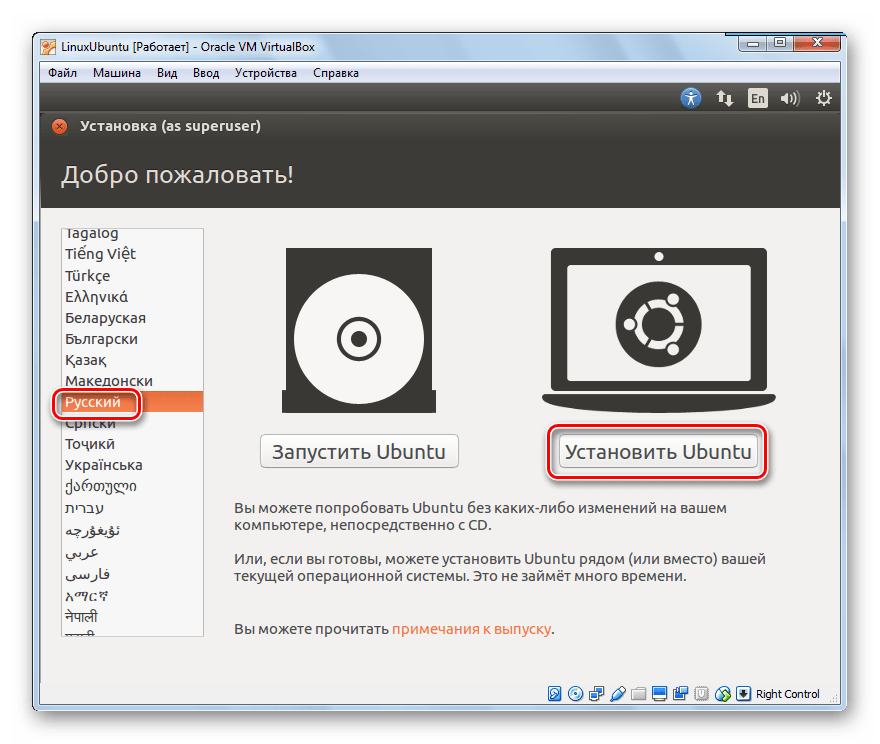
Task: Click the display monitor status icon
Action: tap(660, 694)
